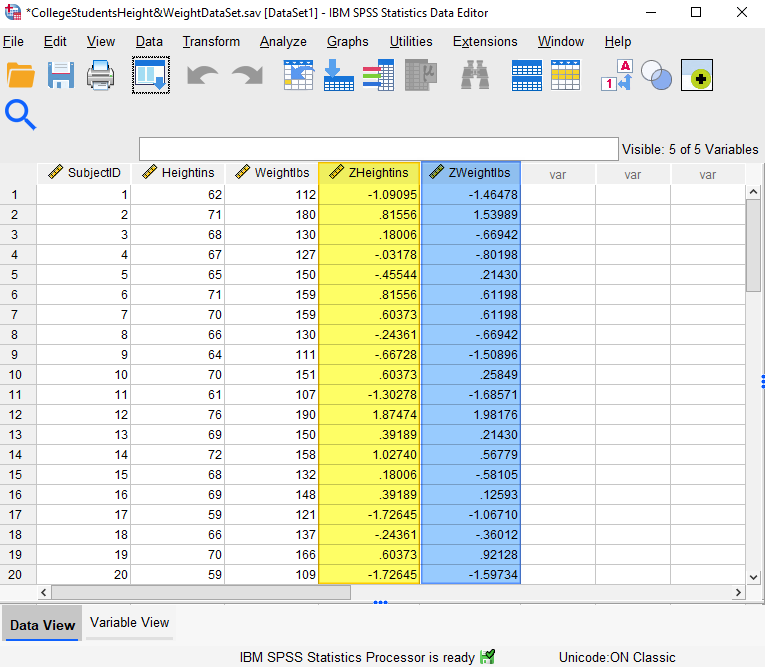This screenshot has height=667, width=765.
Task: Select the Weightlbs column header
Action: point(272,173)
